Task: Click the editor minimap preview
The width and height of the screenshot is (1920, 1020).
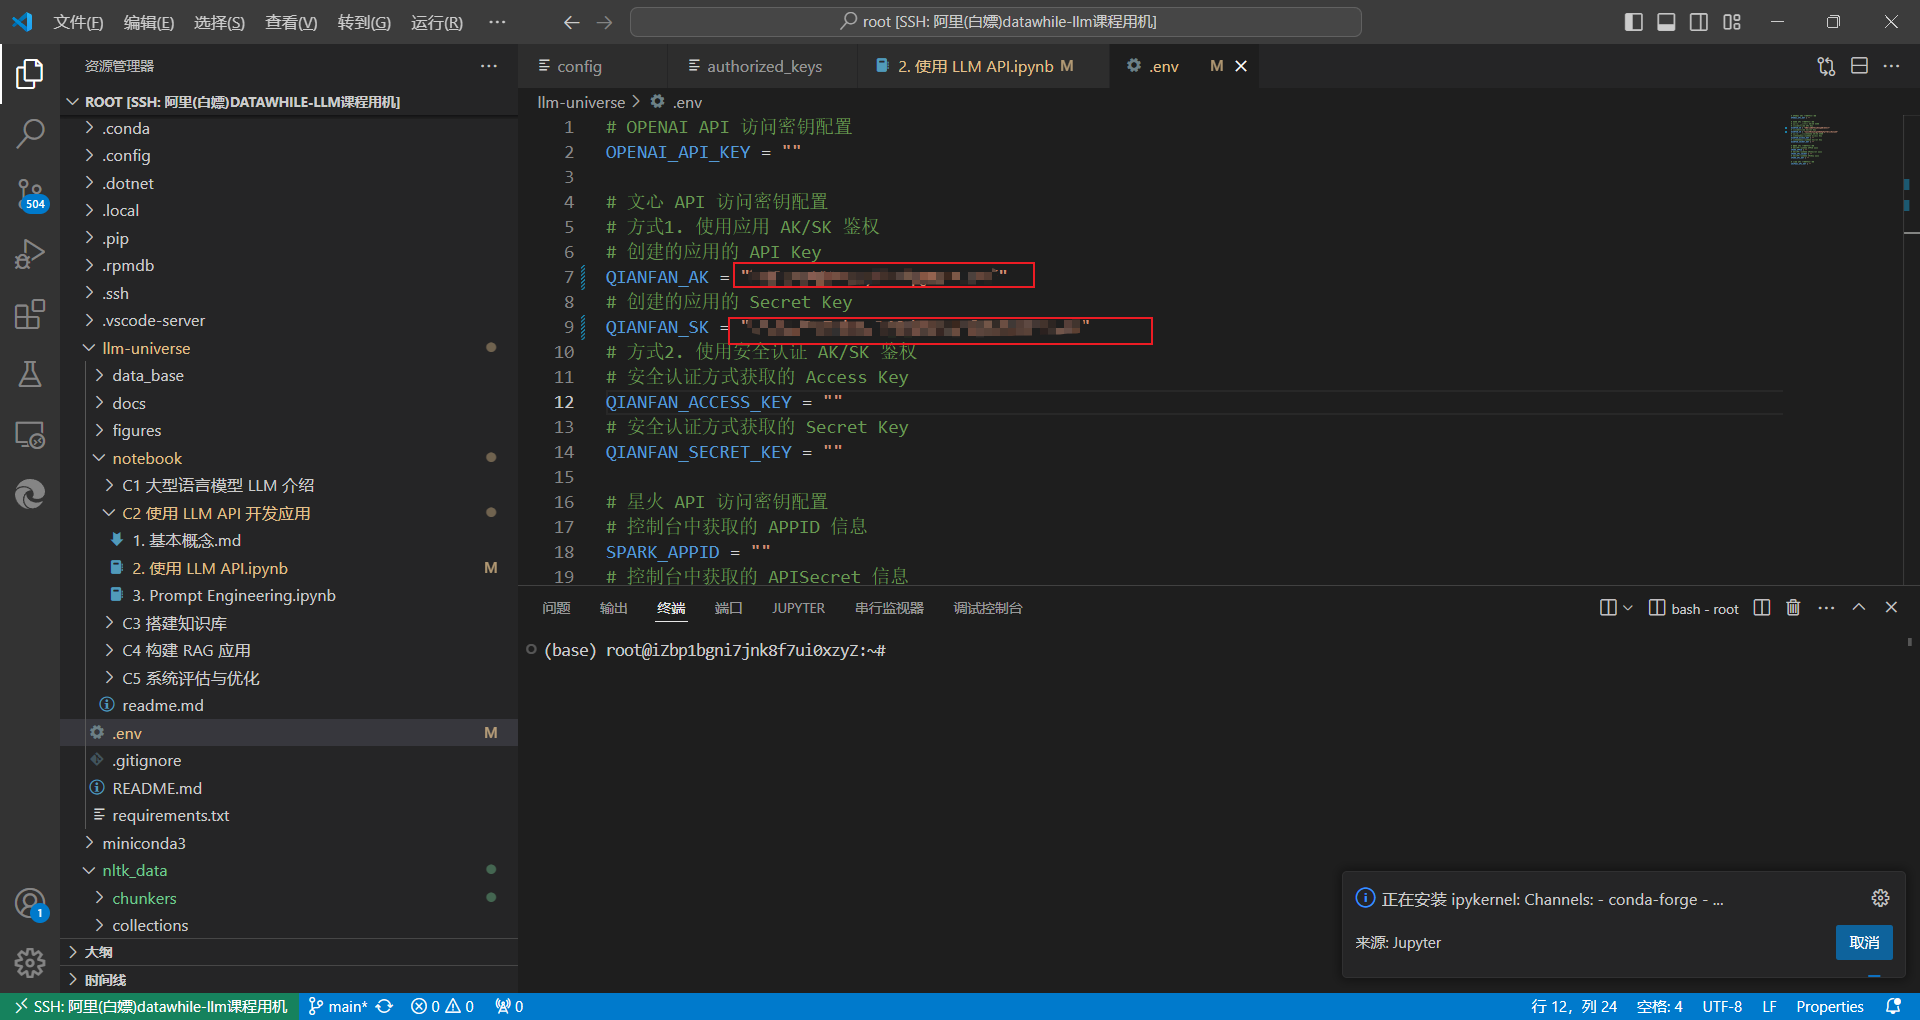Action: 1810,140
